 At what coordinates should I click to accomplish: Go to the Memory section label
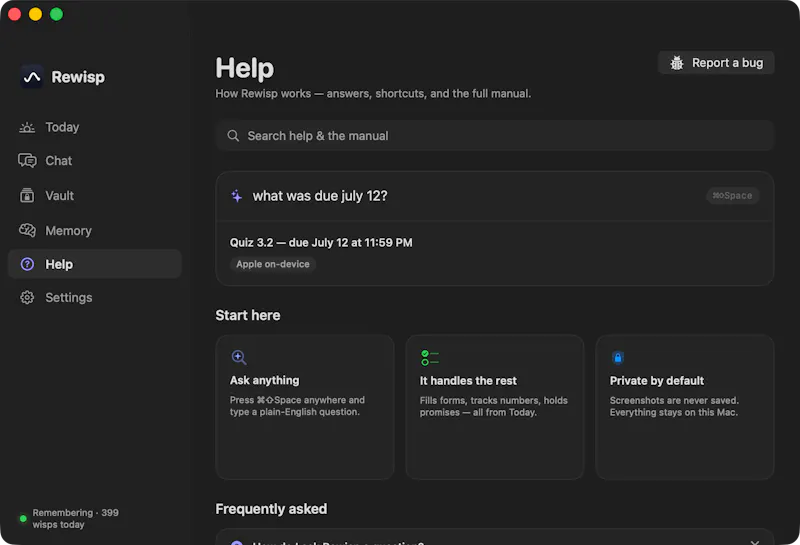[68, 231]
